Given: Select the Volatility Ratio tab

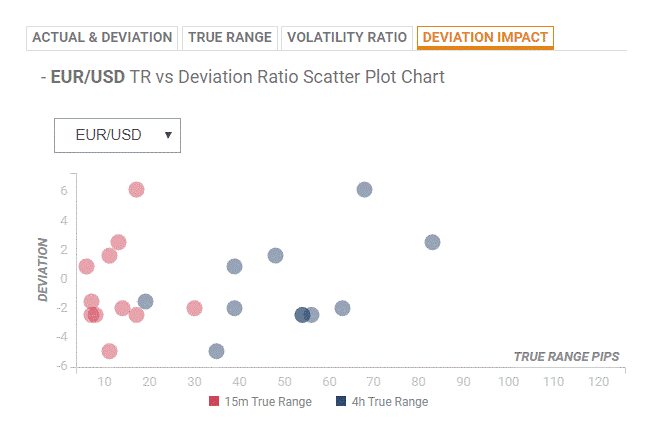Looking at the screenshot, I should (347, 38).
